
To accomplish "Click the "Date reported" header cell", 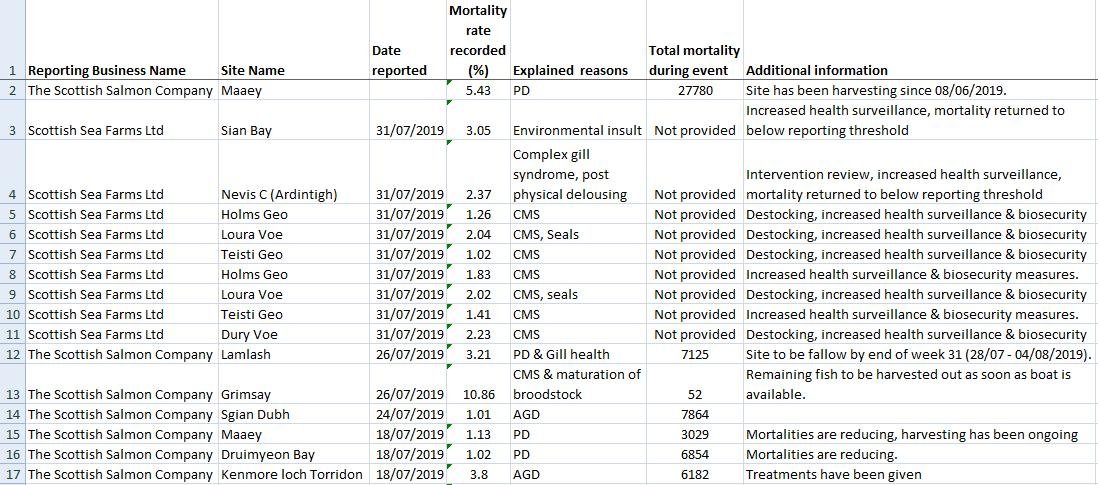I will [399, 60].
